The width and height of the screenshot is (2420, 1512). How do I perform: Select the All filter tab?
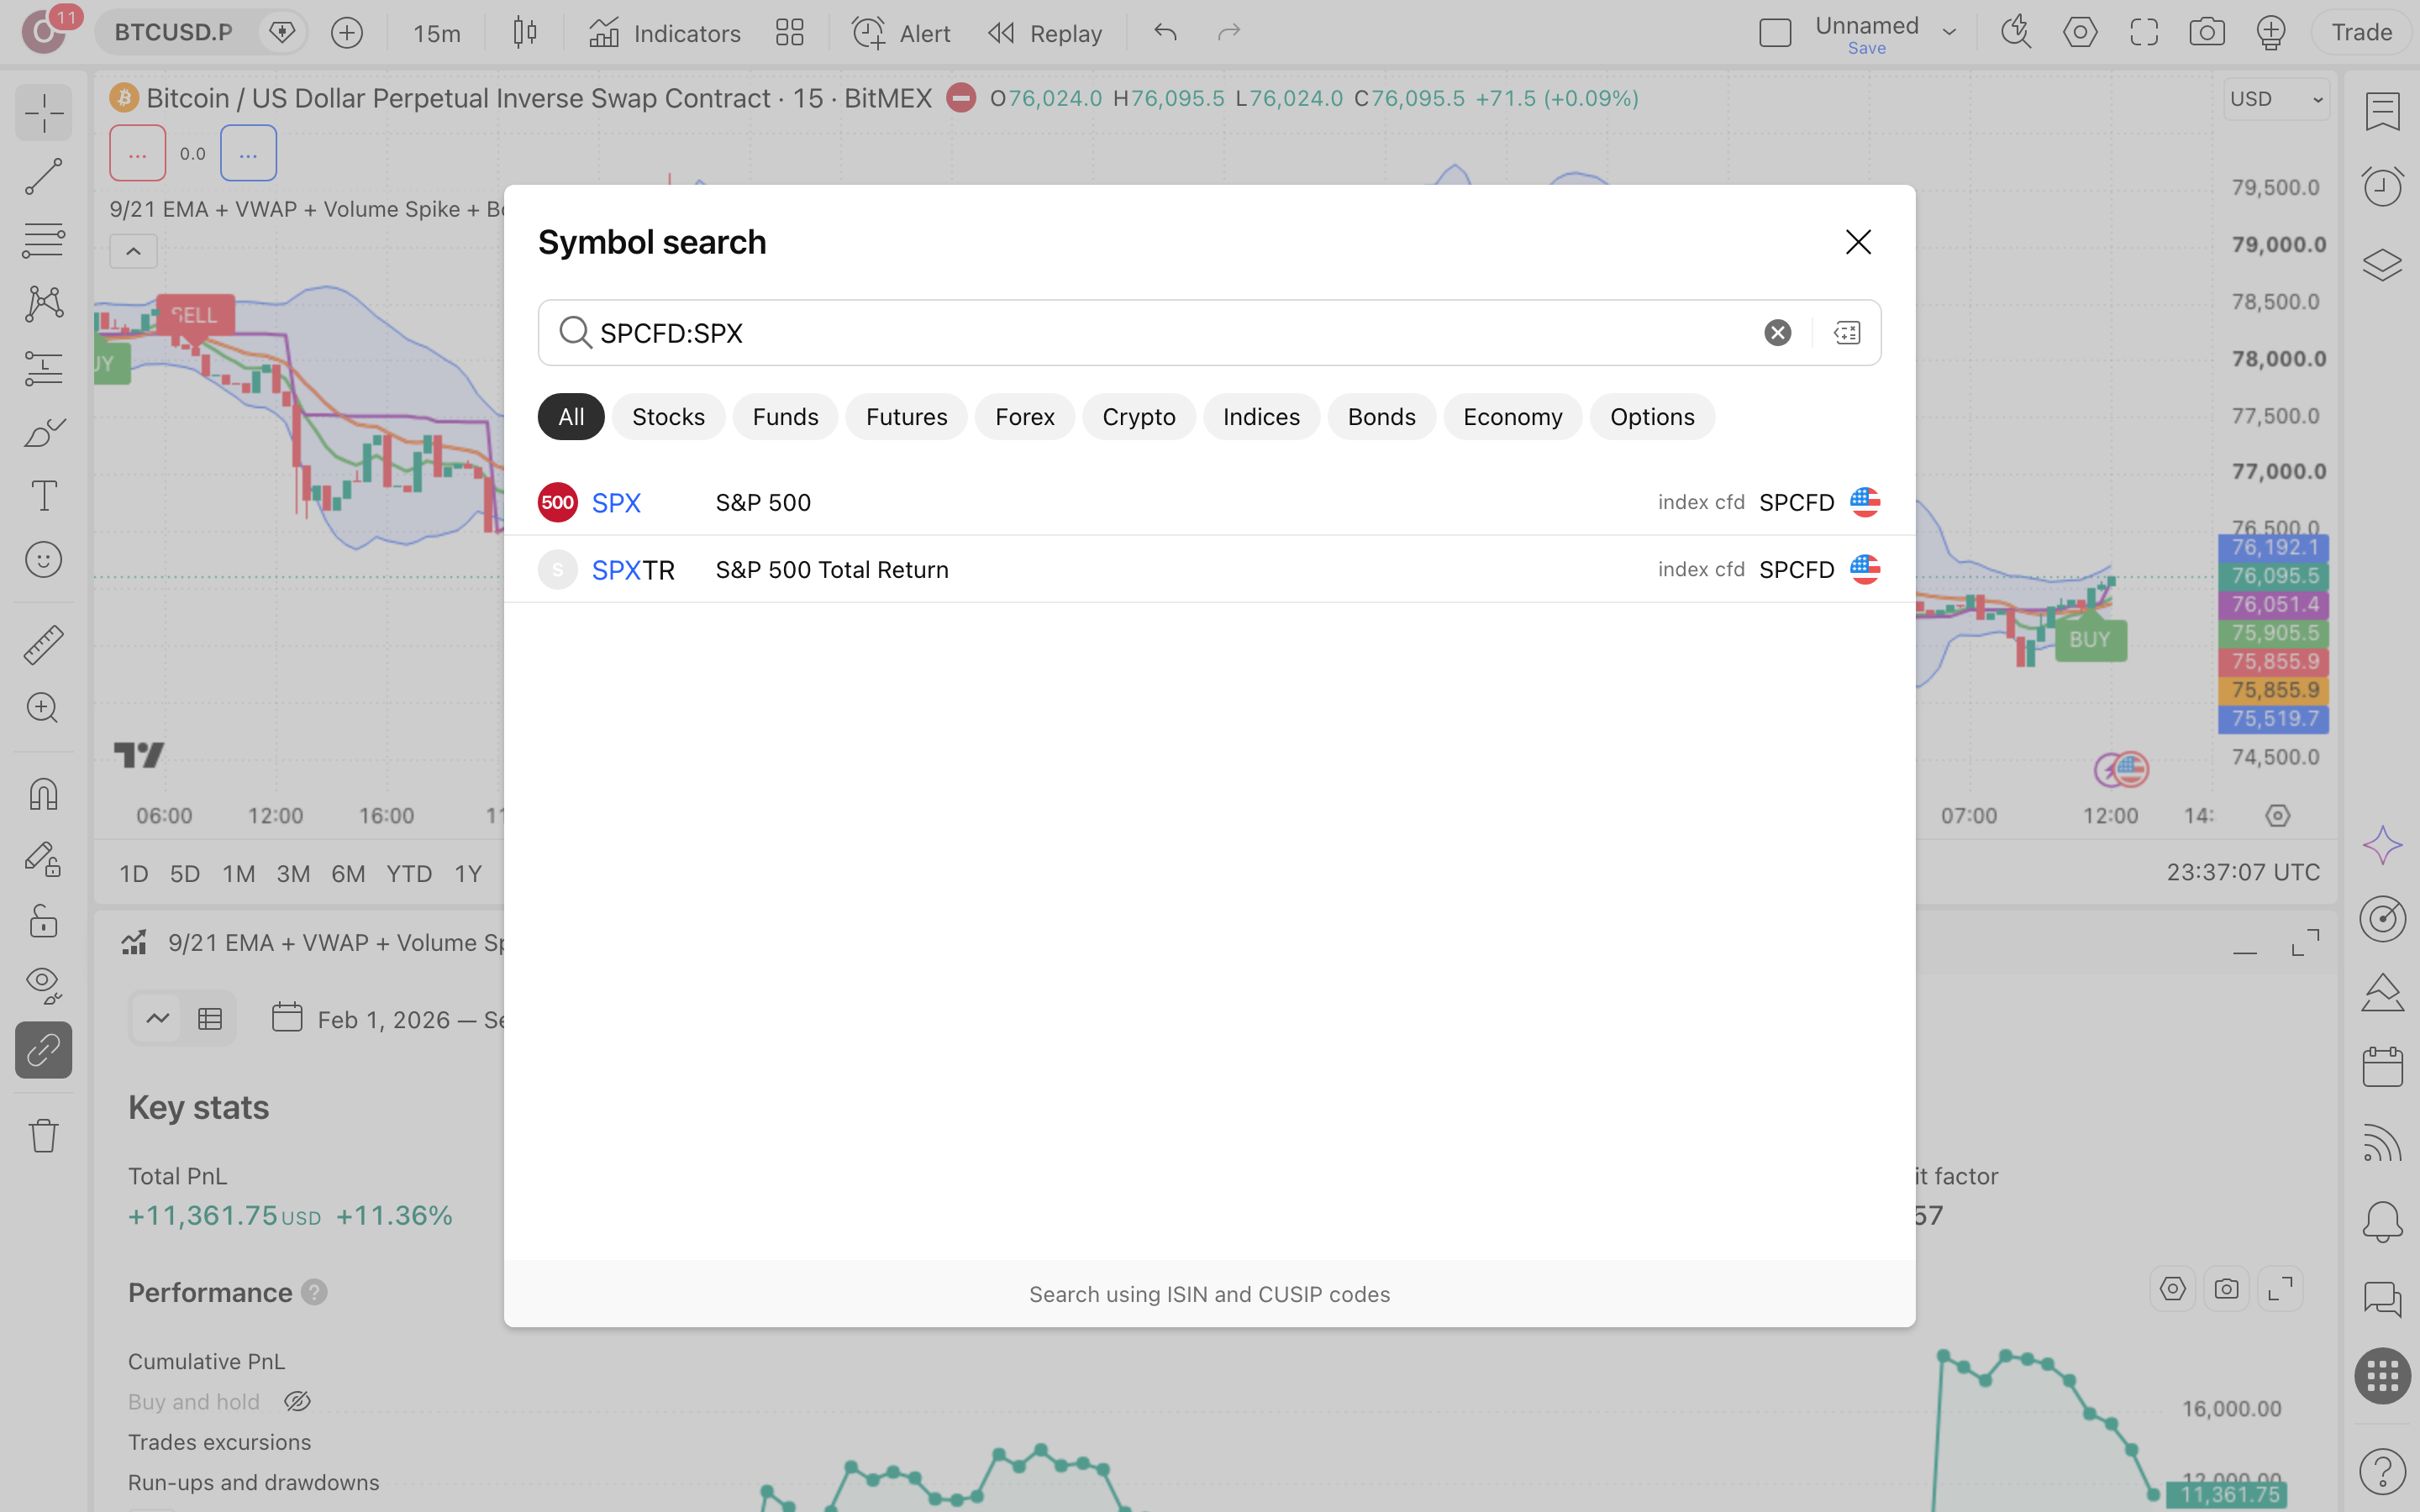tap(571, 417)
